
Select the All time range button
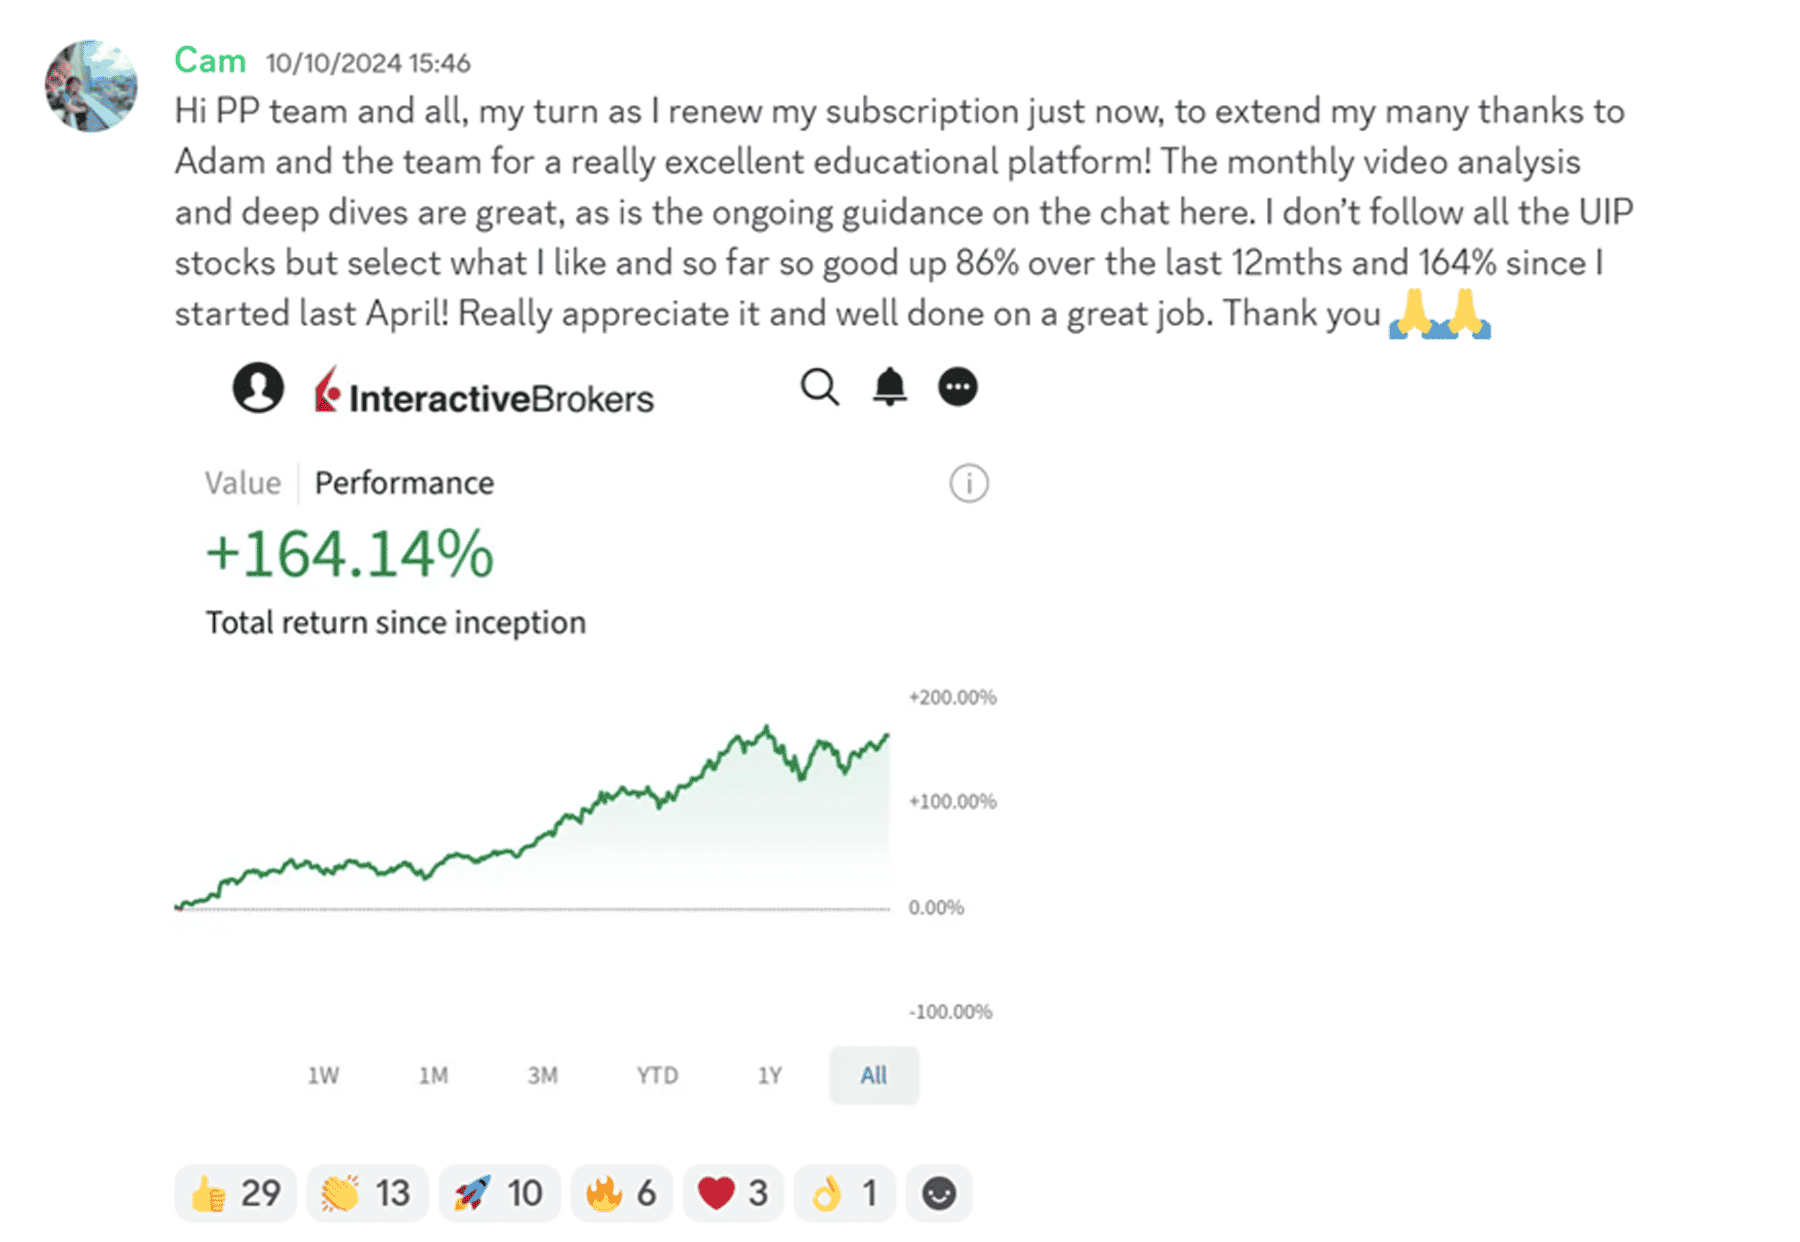tap(874, 1075)
